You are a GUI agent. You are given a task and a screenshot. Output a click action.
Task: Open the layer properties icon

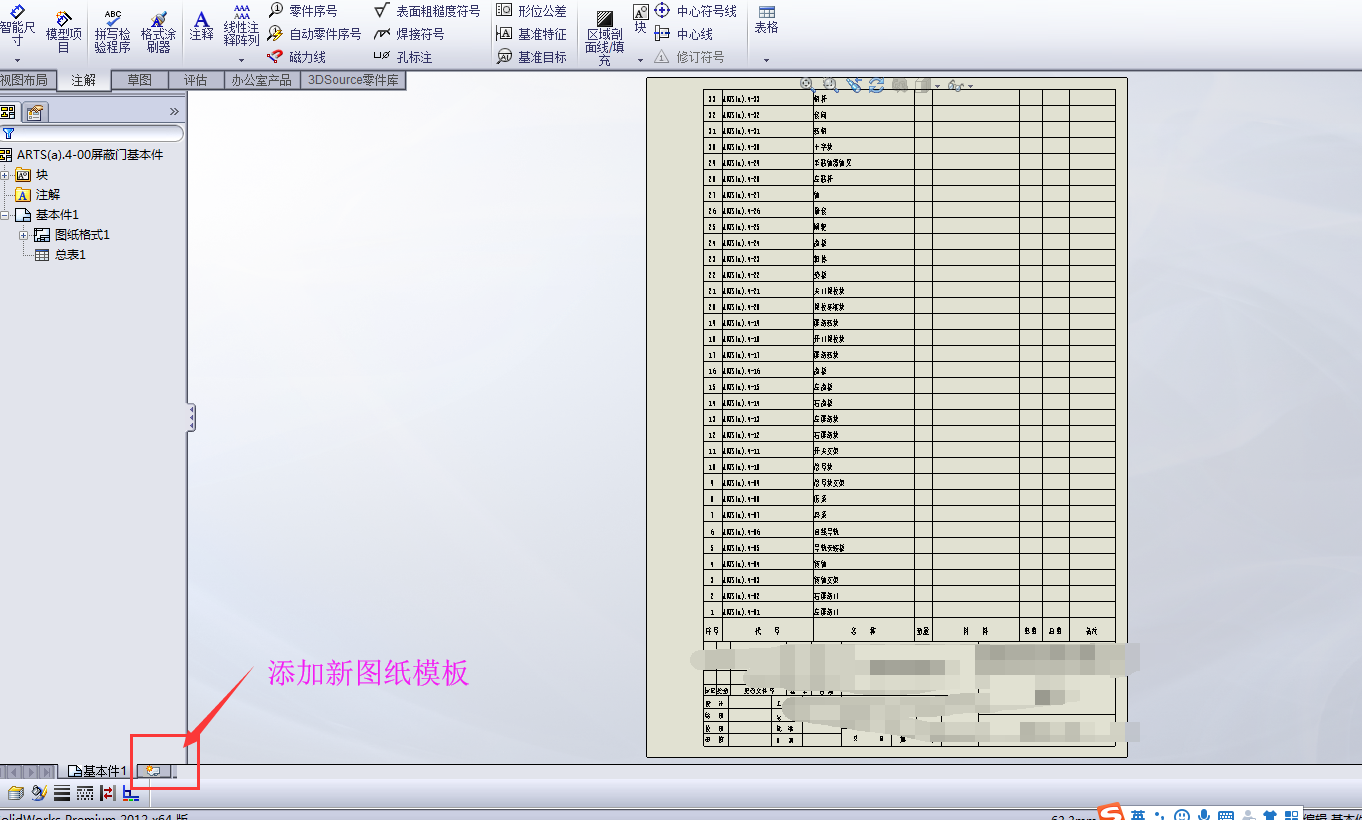(x=15, y=793)
